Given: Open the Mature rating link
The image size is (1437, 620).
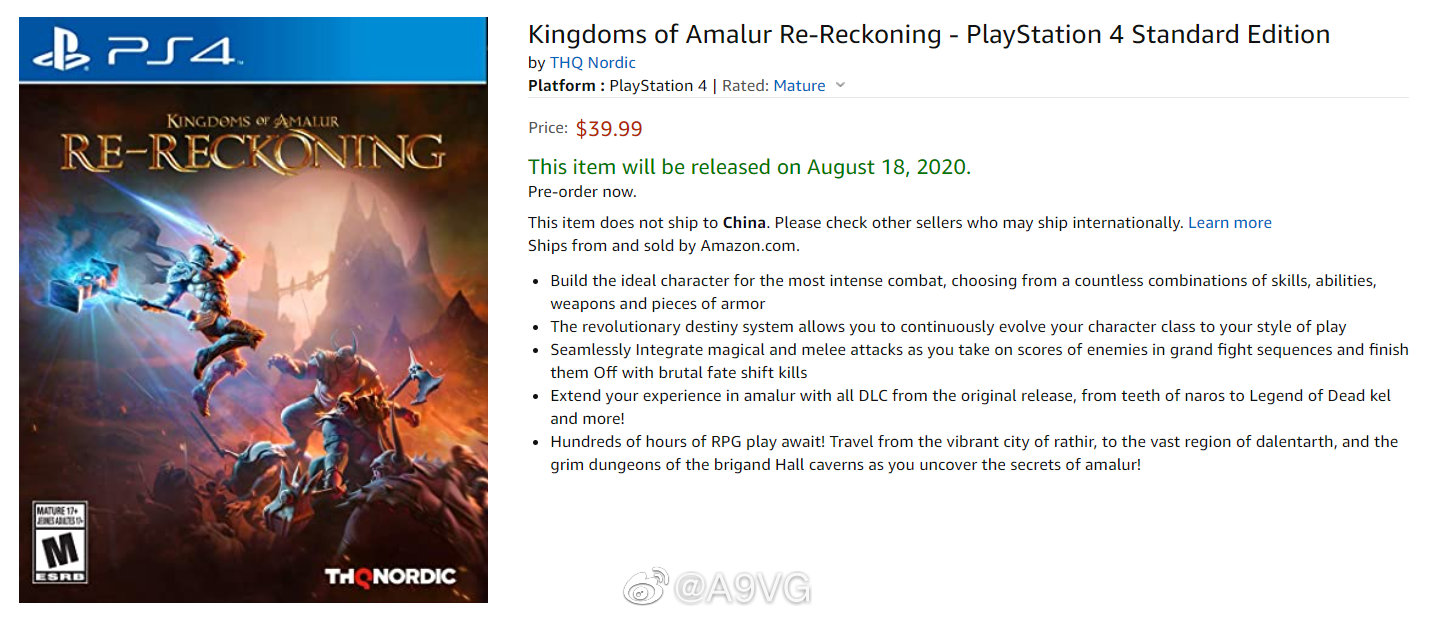Looking at the screenshot, I should (x=799, y=86).
